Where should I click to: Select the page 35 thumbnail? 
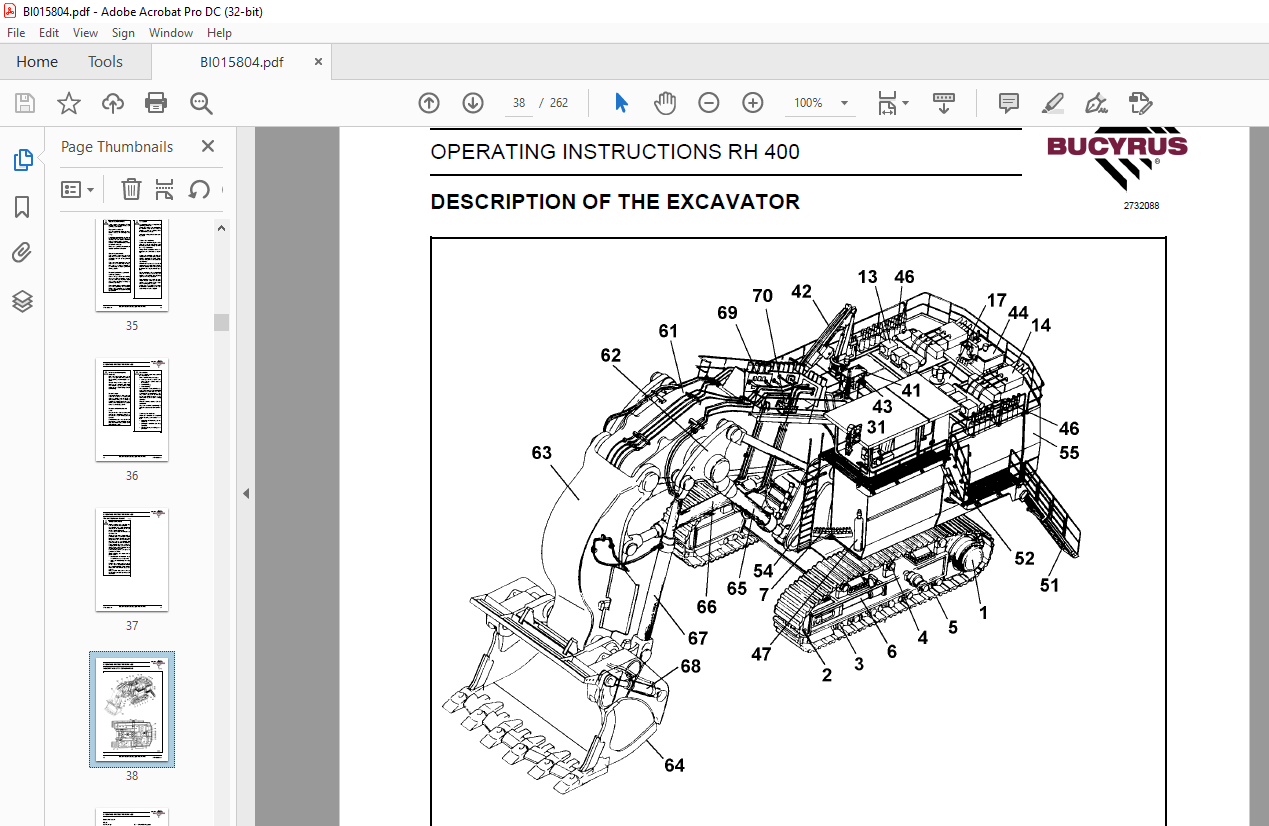coord(132,265)
